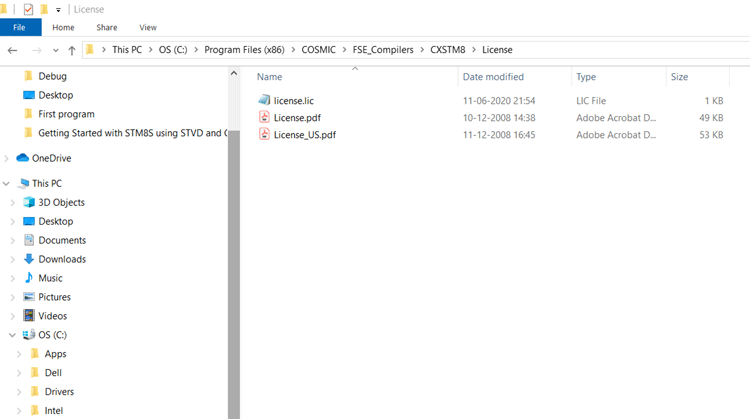The width and height of the screenshot is (750, 419).
Task: Expand the OneDrive tree node
Action: tap(7, 158)
